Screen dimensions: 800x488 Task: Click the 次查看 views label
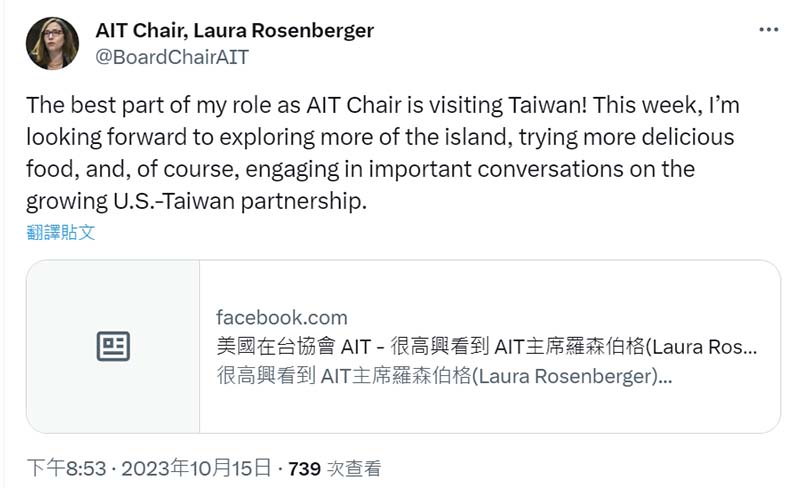pos(353,467)
